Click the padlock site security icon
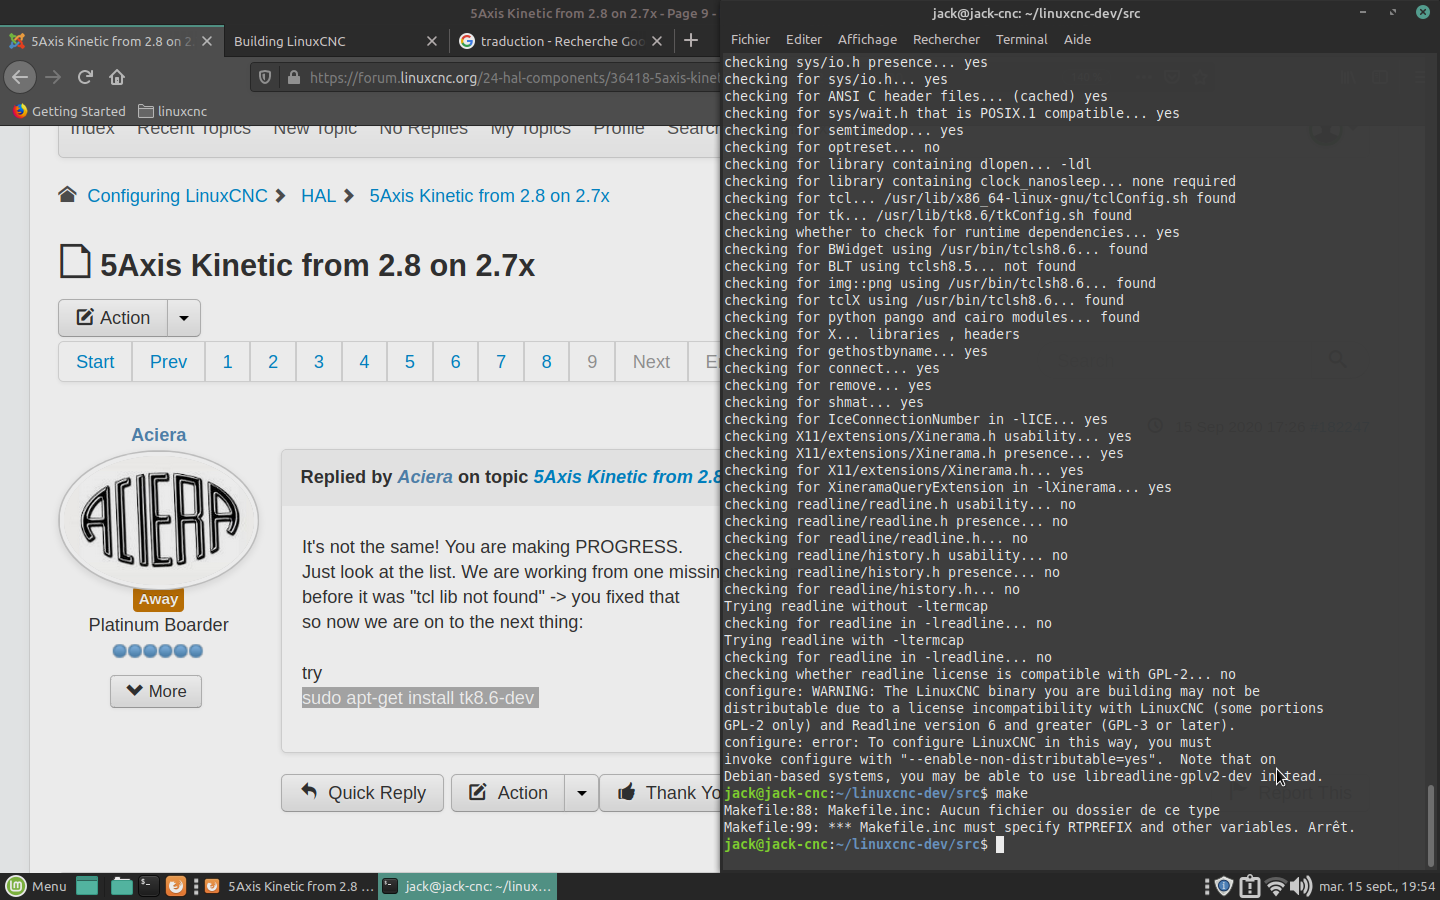Screen dimensions: 1440x900 click(x=293, y=77)
